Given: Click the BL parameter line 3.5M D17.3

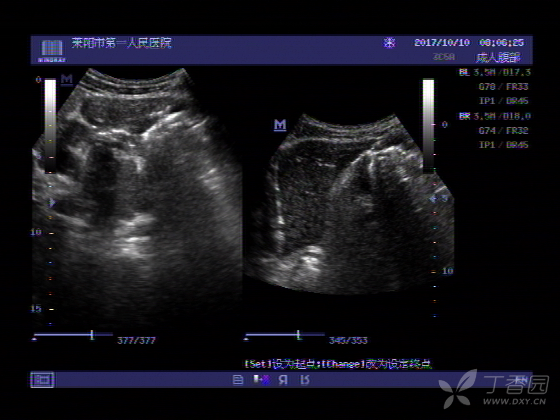Looking at the screenshot, I should point(495,72).
